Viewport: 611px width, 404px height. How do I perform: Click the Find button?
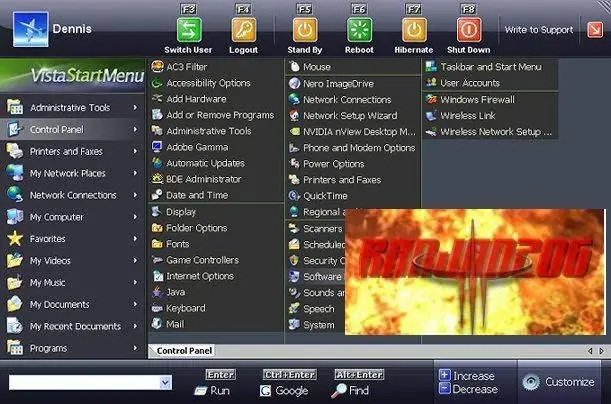tap(350, 390)
